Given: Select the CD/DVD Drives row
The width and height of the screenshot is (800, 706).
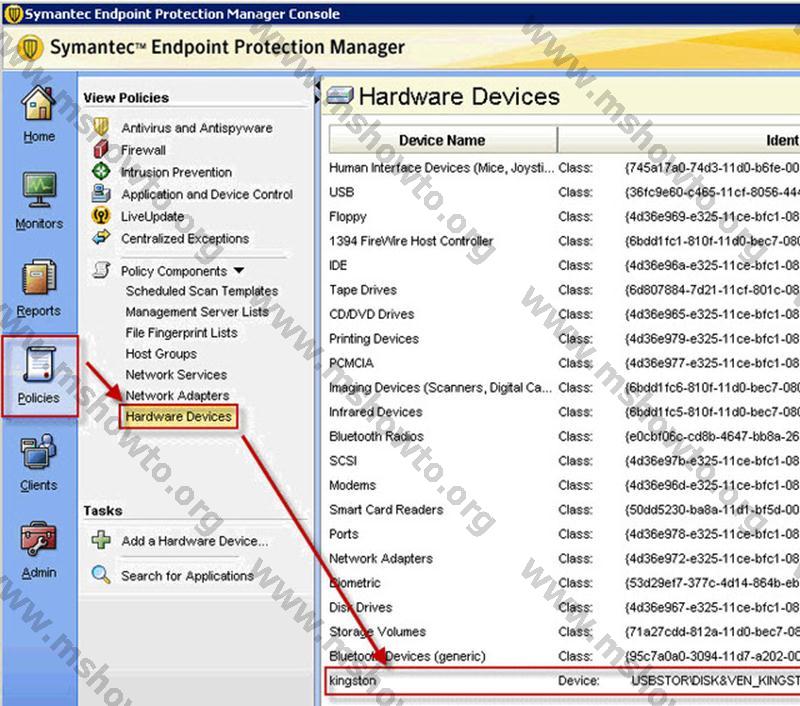Looking at the screenshot, I should 563,314.
